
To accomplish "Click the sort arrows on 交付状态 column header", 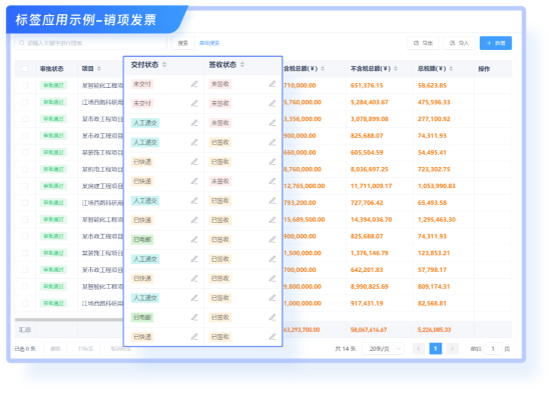I will [164, 65].
